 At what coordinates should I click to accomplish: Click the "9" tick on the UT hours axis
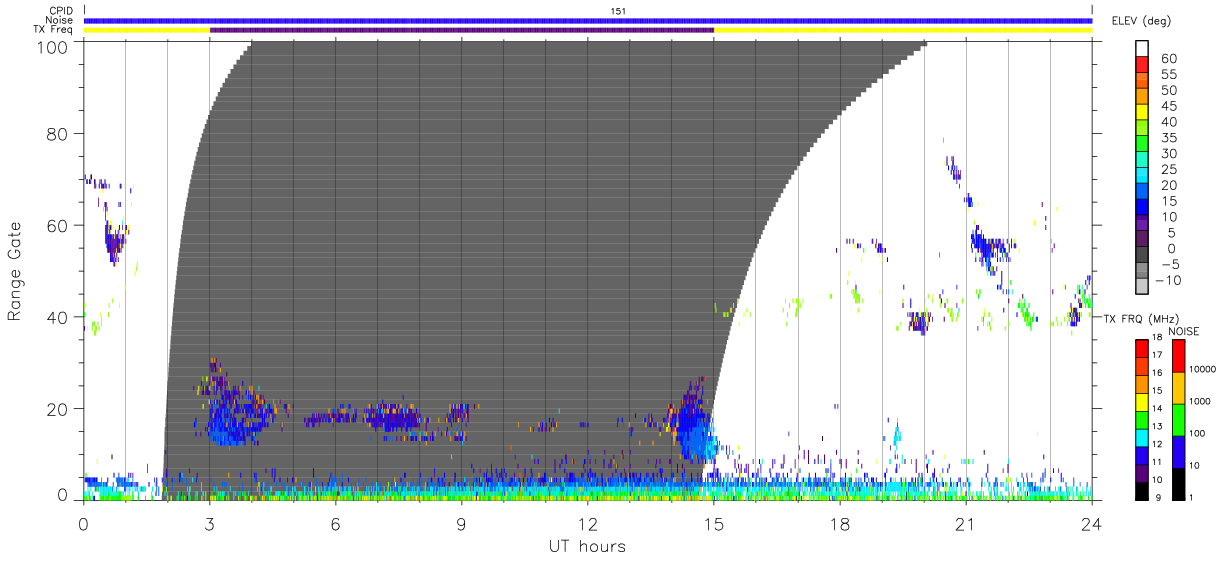[462, 523]
